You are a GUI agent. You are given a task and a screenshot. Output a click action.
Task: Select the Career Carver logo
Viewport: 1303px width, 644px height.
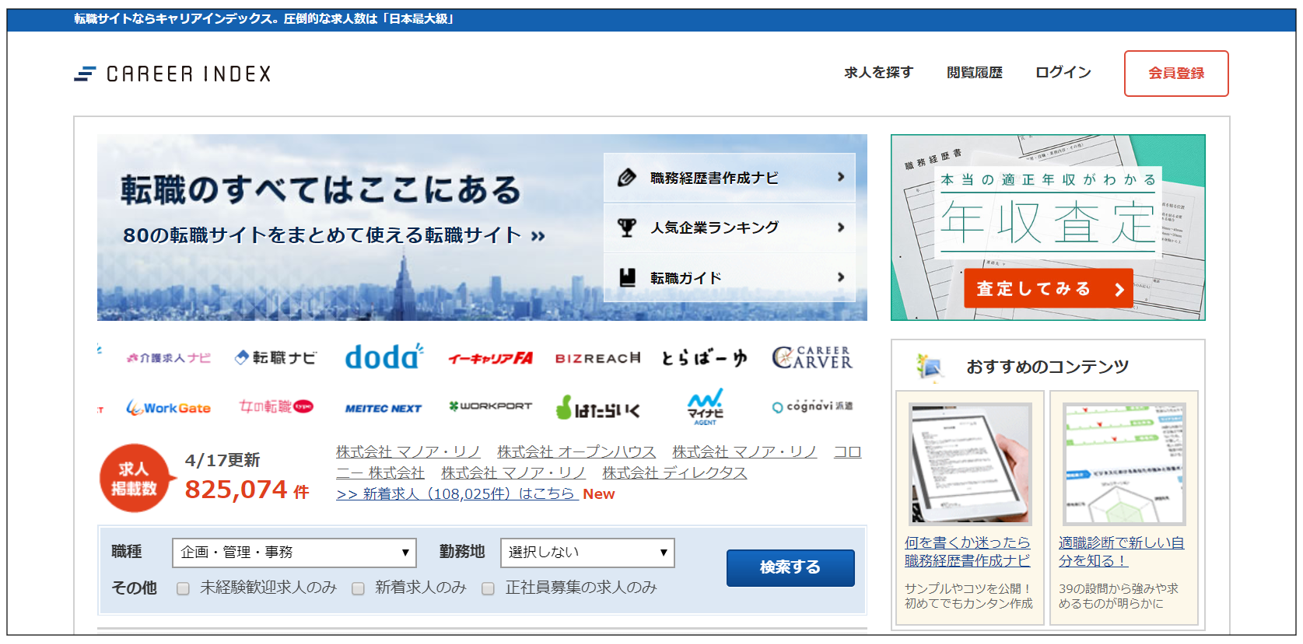[812, 357]
